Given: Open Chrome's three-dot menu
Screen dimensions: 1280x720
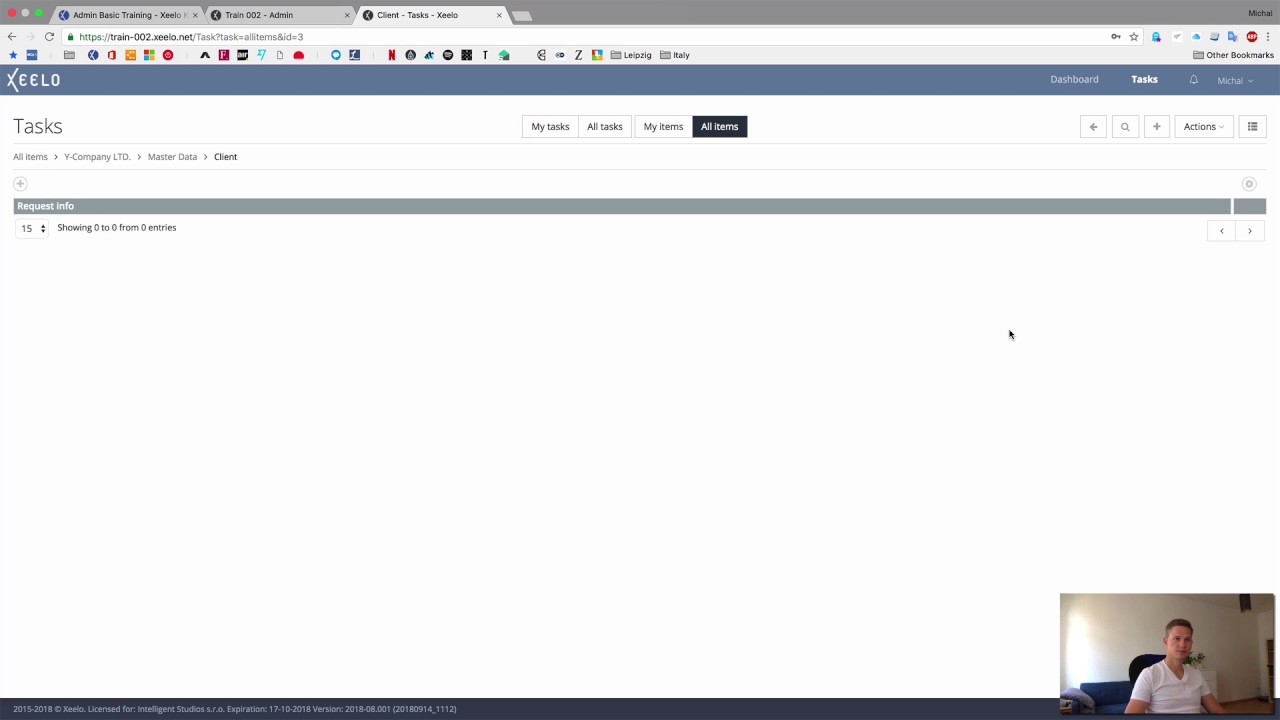Looking at the screenshot, I should coord(1268,37).
